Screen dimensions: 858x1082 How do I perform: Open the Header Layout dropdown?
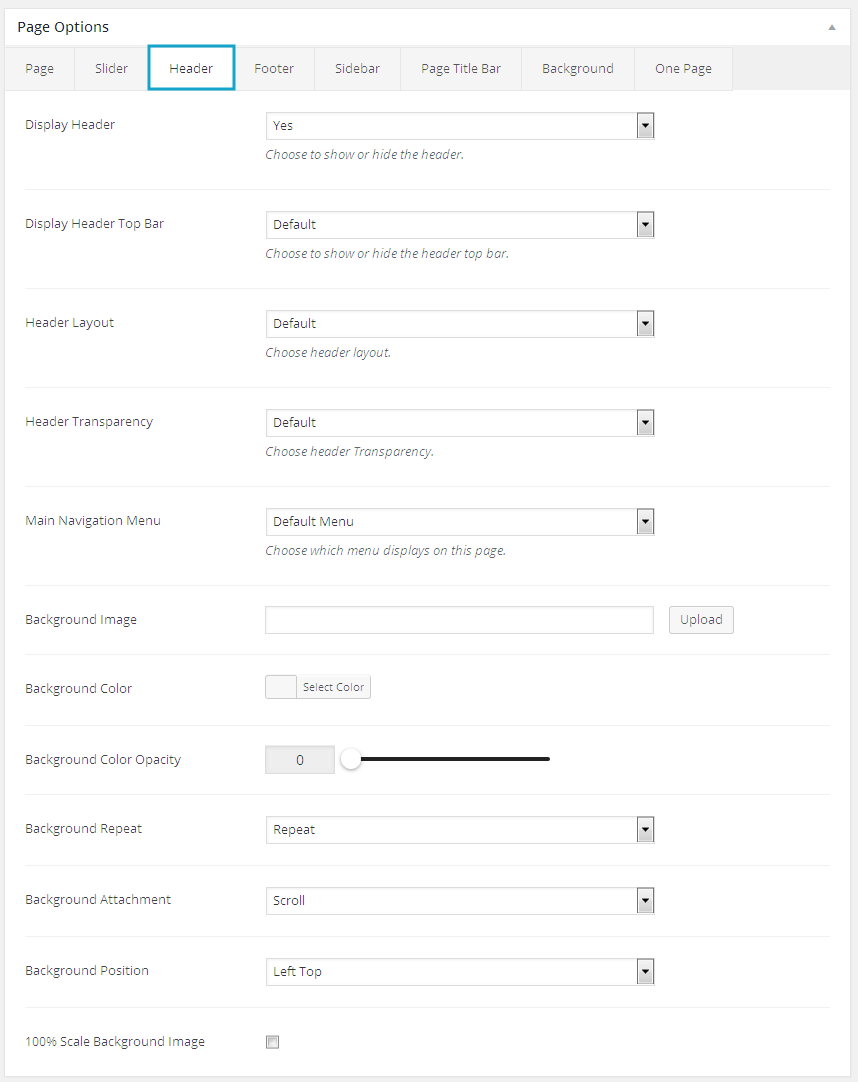point(460,324)
